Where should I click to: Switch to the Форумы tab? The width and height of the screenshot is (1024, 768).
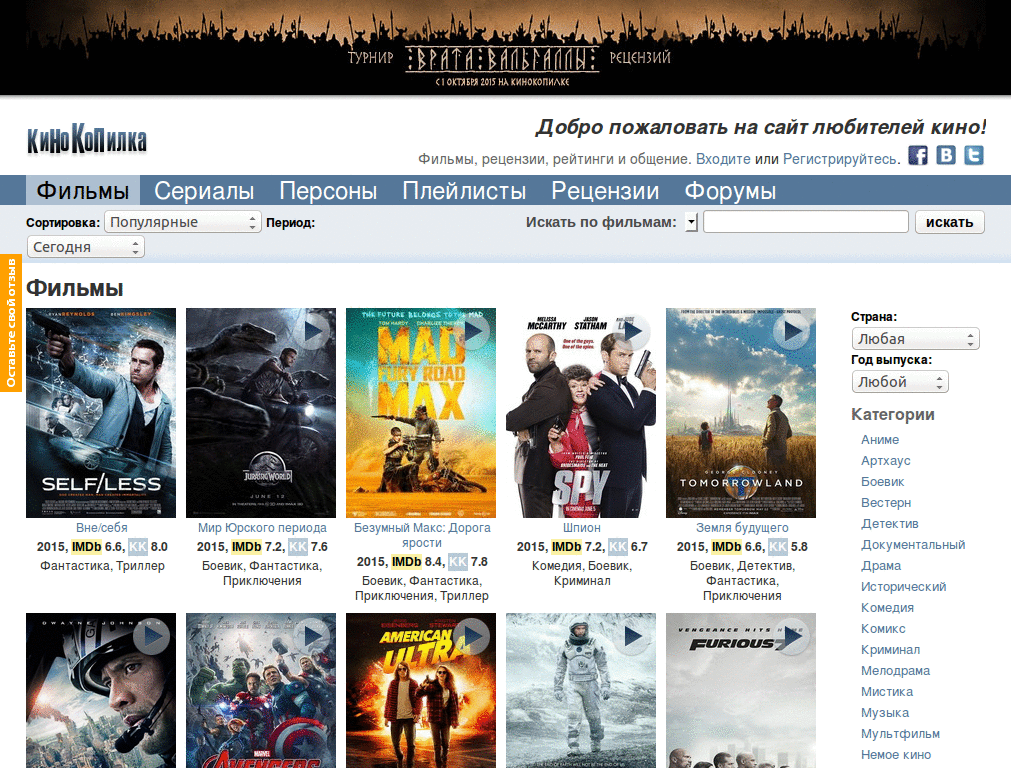click(x=730, y=191)
